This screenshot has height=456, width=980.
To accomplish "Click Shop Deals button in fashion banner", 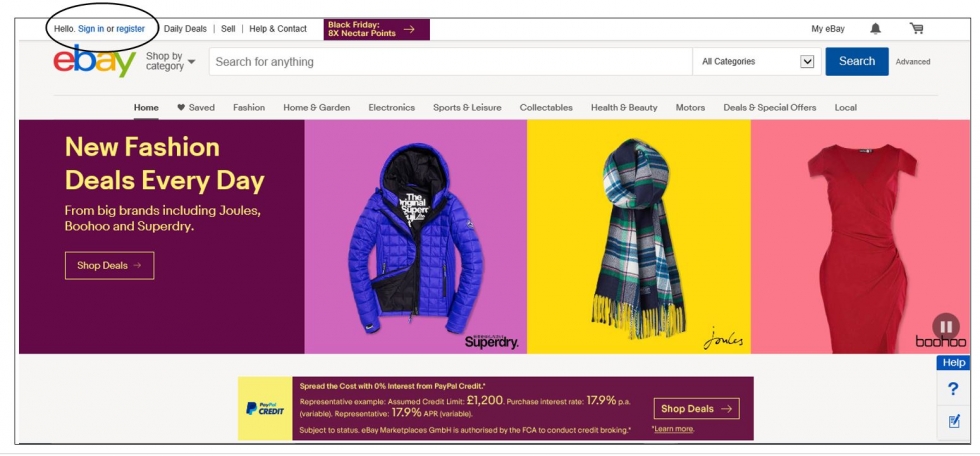I will point(109,265).
